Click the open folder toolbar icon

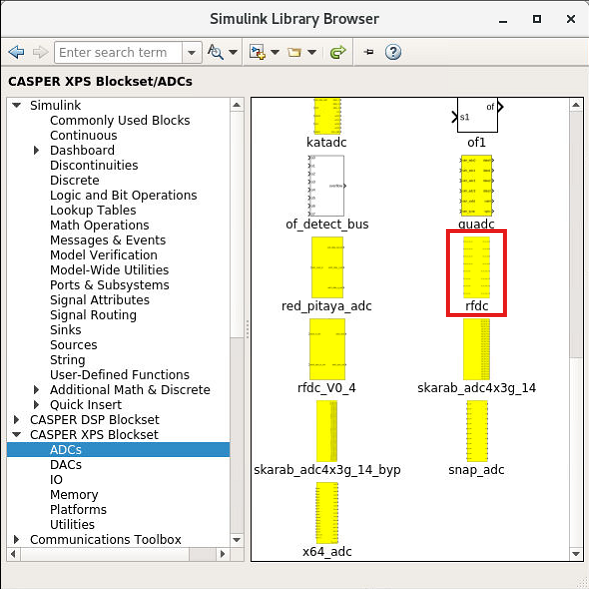pos(294,52)
